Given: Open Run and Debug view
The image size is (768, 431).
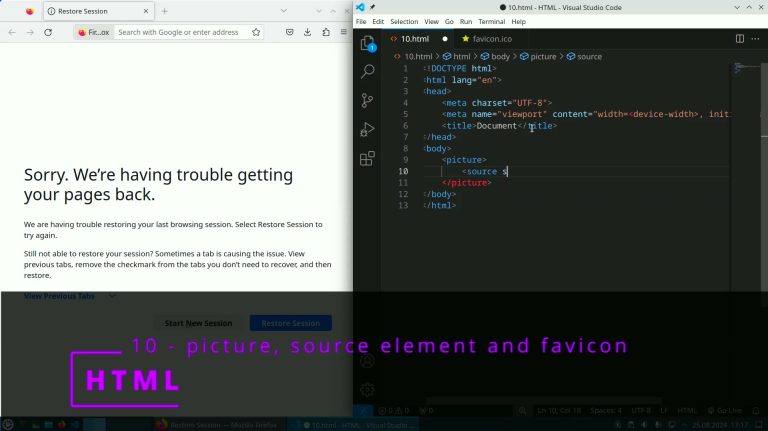Looking at the screenshot, I should click(x=367, y=129).
